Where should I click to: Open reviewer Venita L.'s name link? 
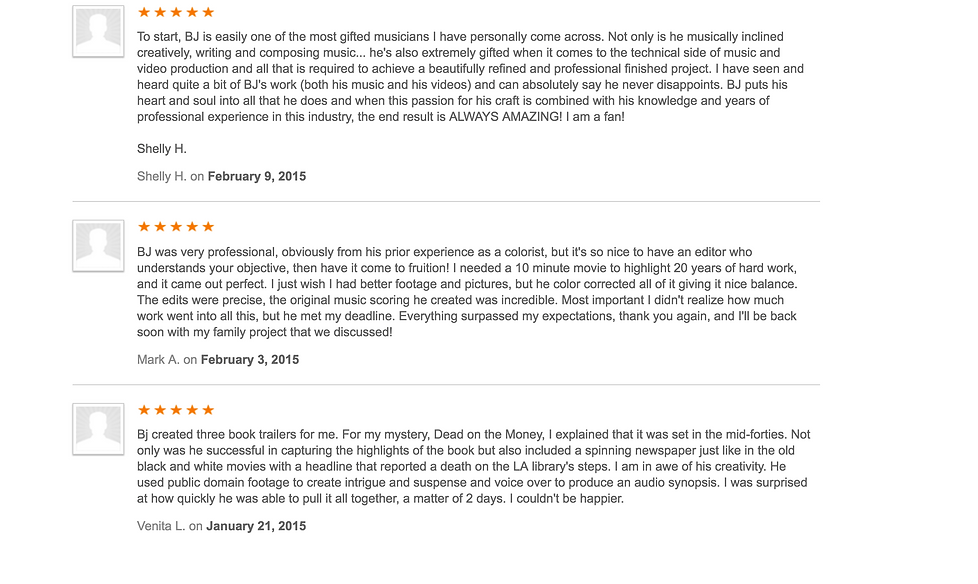[161, 526]
